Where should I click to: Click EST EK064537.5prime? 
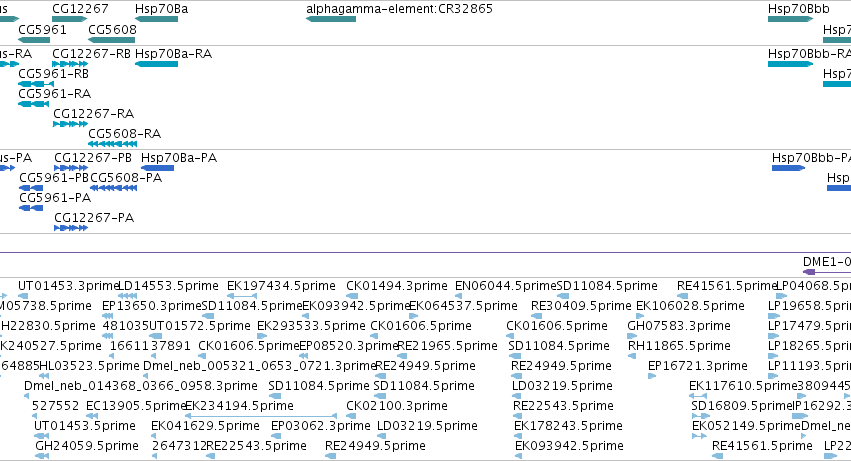tap(463, 306)
